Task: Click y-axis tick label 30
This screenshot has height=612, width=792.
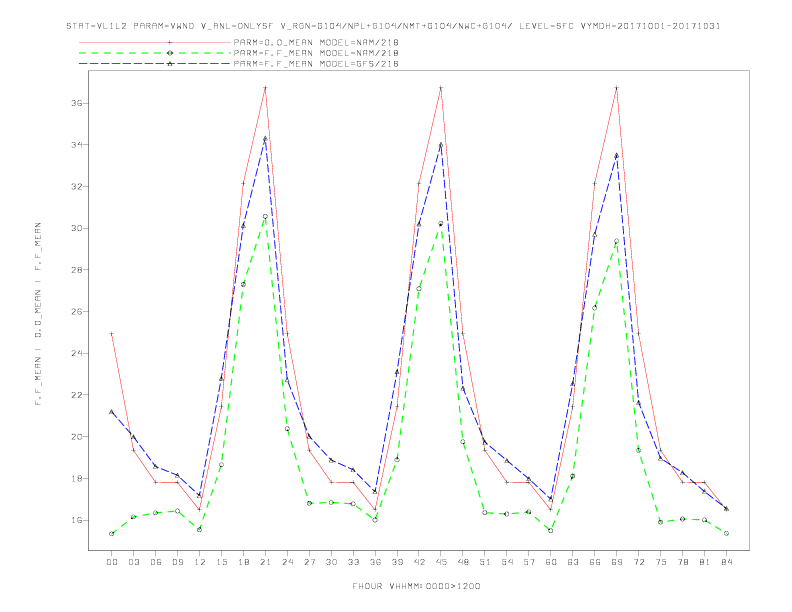Action: coord(77,228)
